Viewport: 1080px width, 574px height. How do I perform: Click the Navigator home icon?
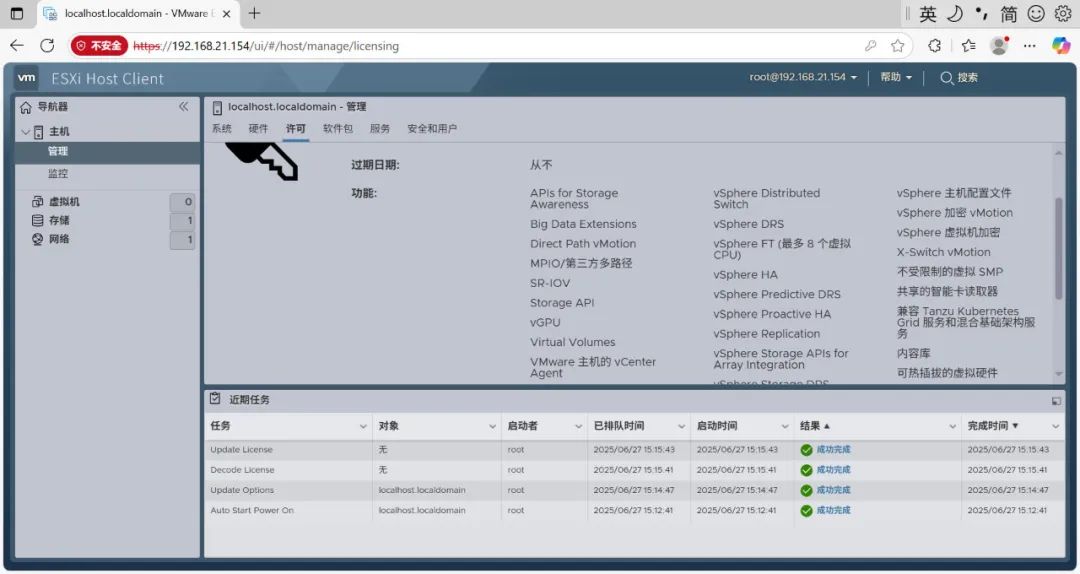26,107
